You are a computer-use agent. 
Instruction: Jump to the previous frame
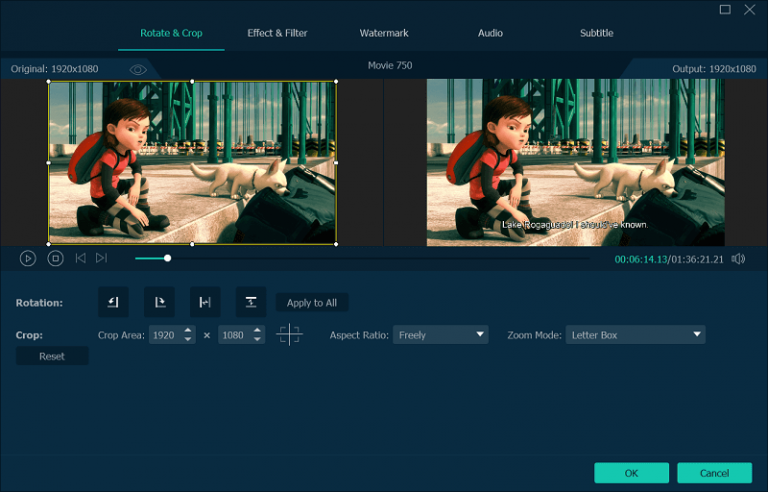point(80,258)
